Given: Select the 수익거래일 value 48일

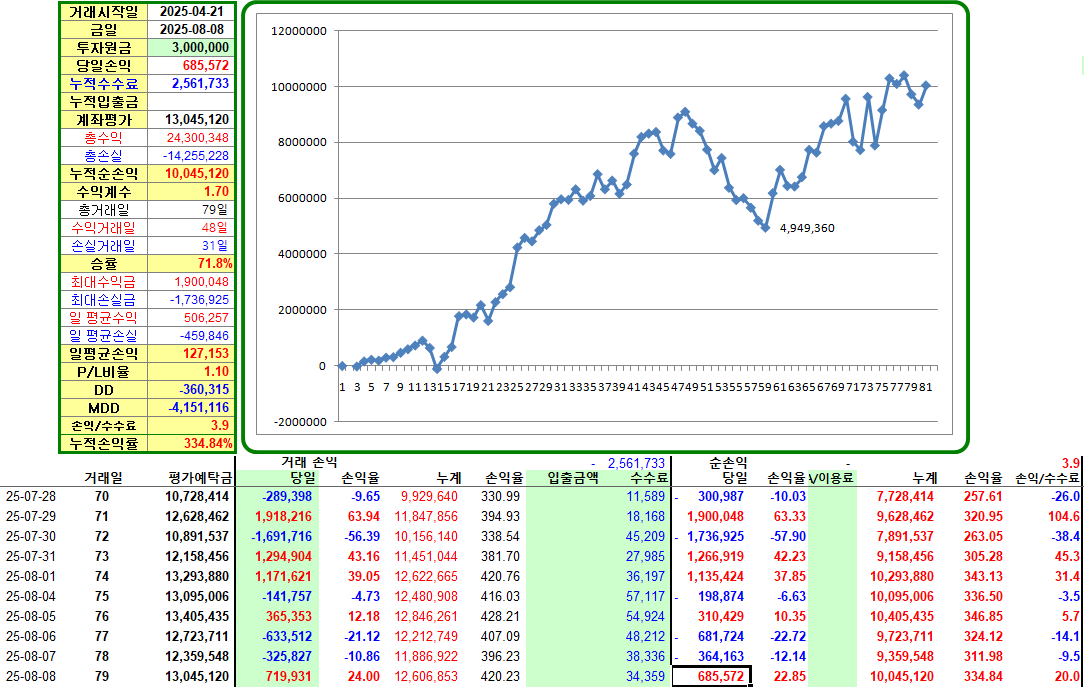Looking at the screenshot, I should tap(191, 227).
